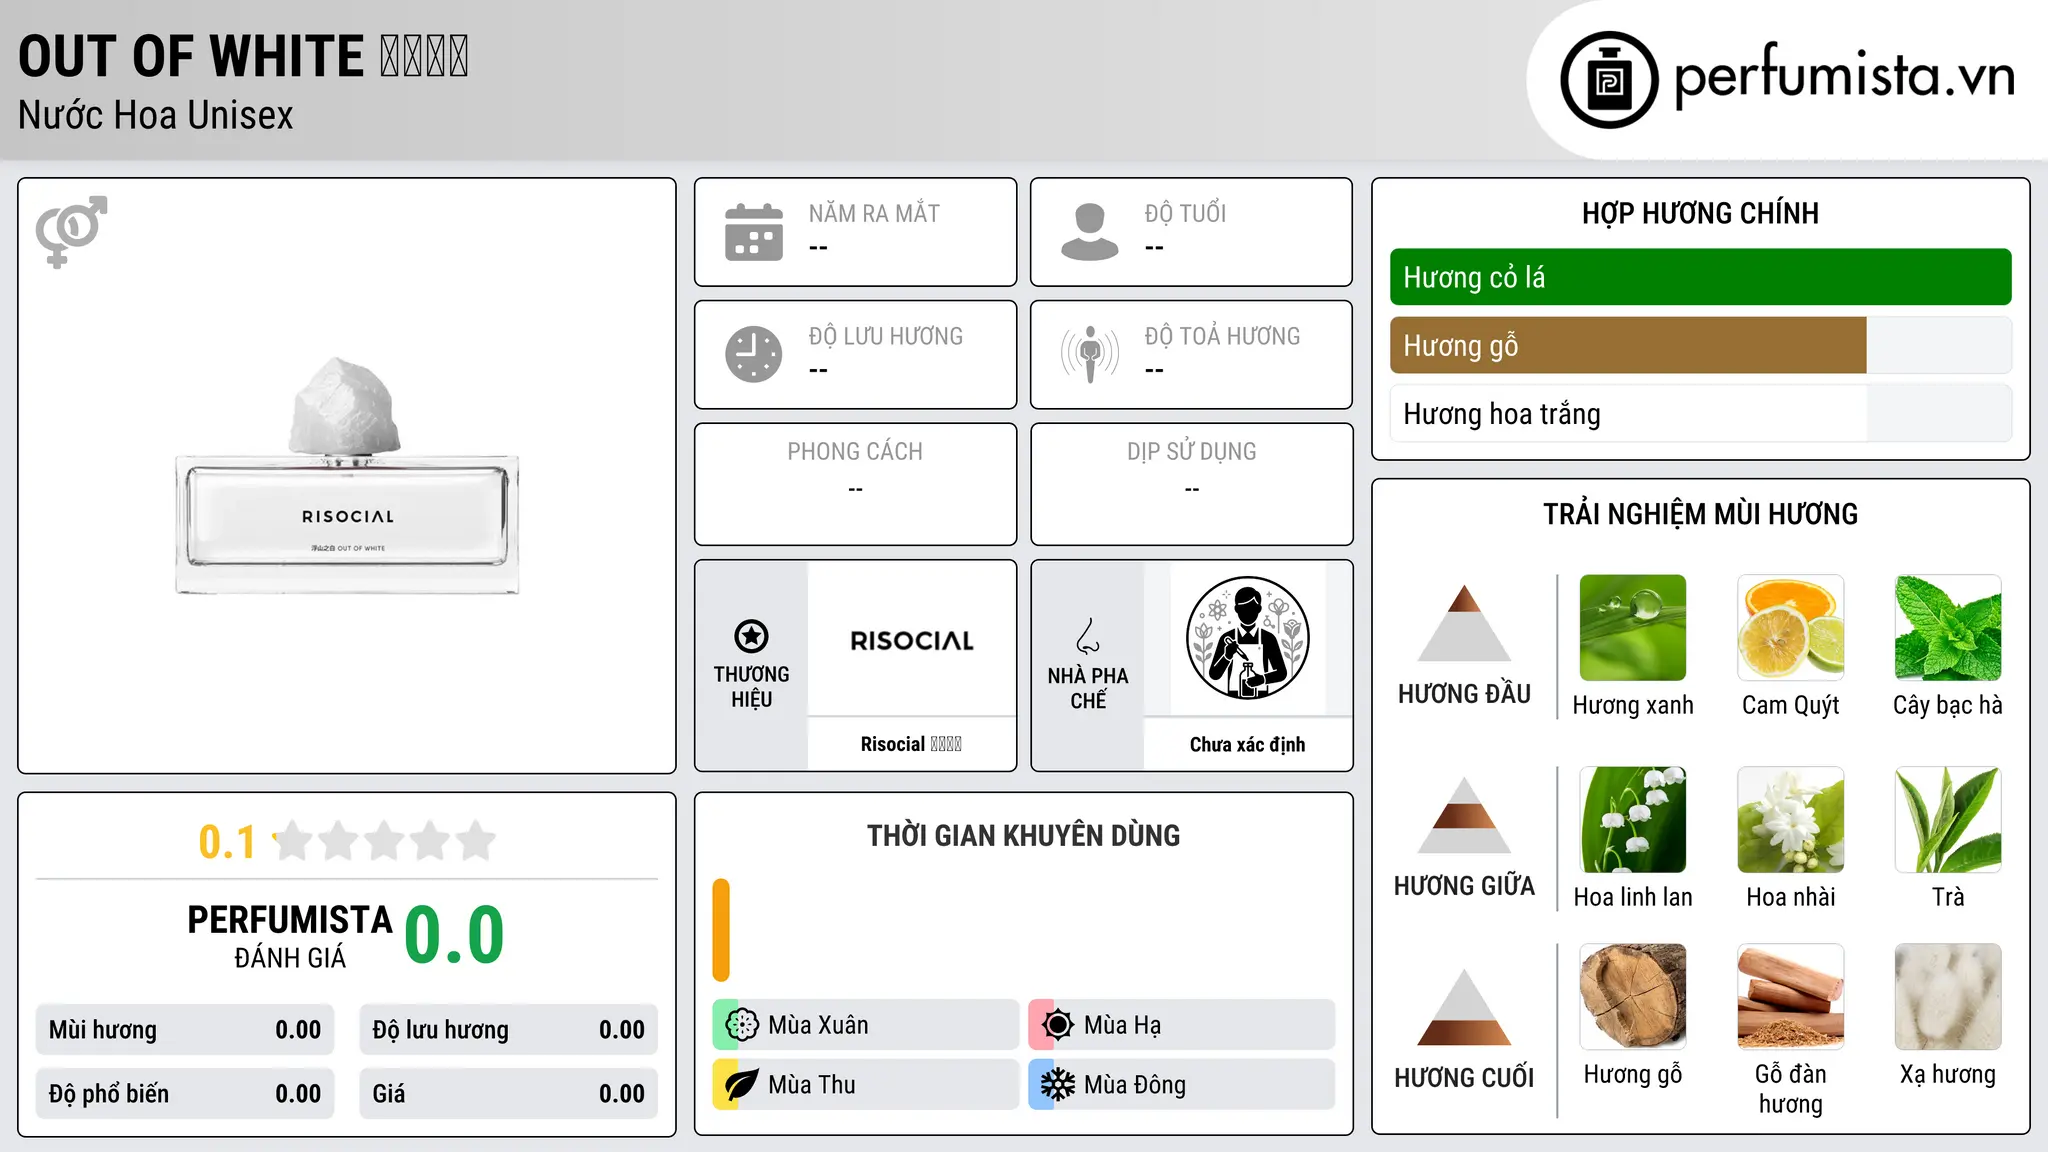Click the OUT OF WHITE title
Image resolution: width=2048 pixels, height=1152 pixels.
(243, 56)
